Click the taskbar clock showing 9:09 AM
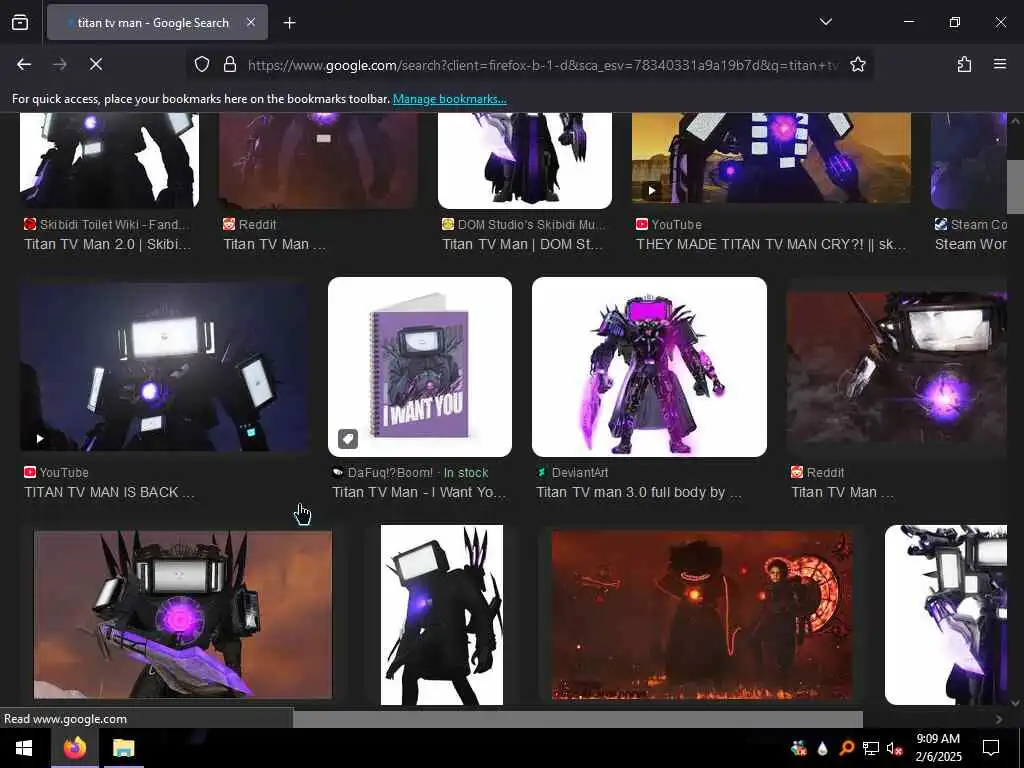Screen dimensions: 1024x768 [x=938, y=748]
